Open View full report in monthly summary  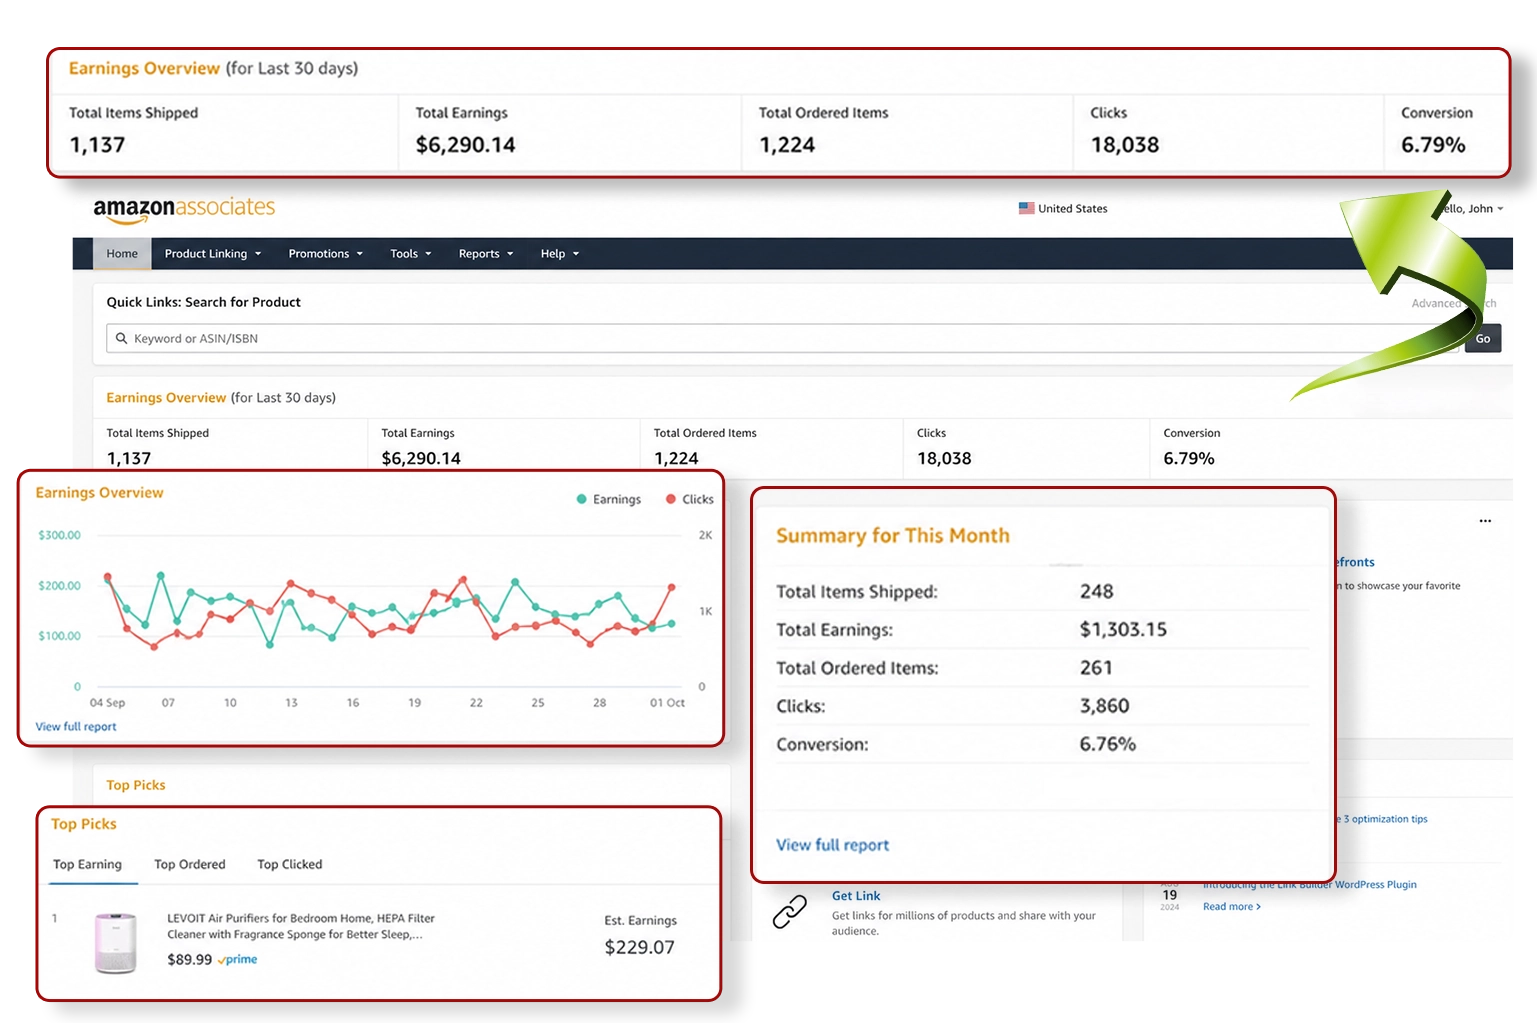(x=832, y=845)
